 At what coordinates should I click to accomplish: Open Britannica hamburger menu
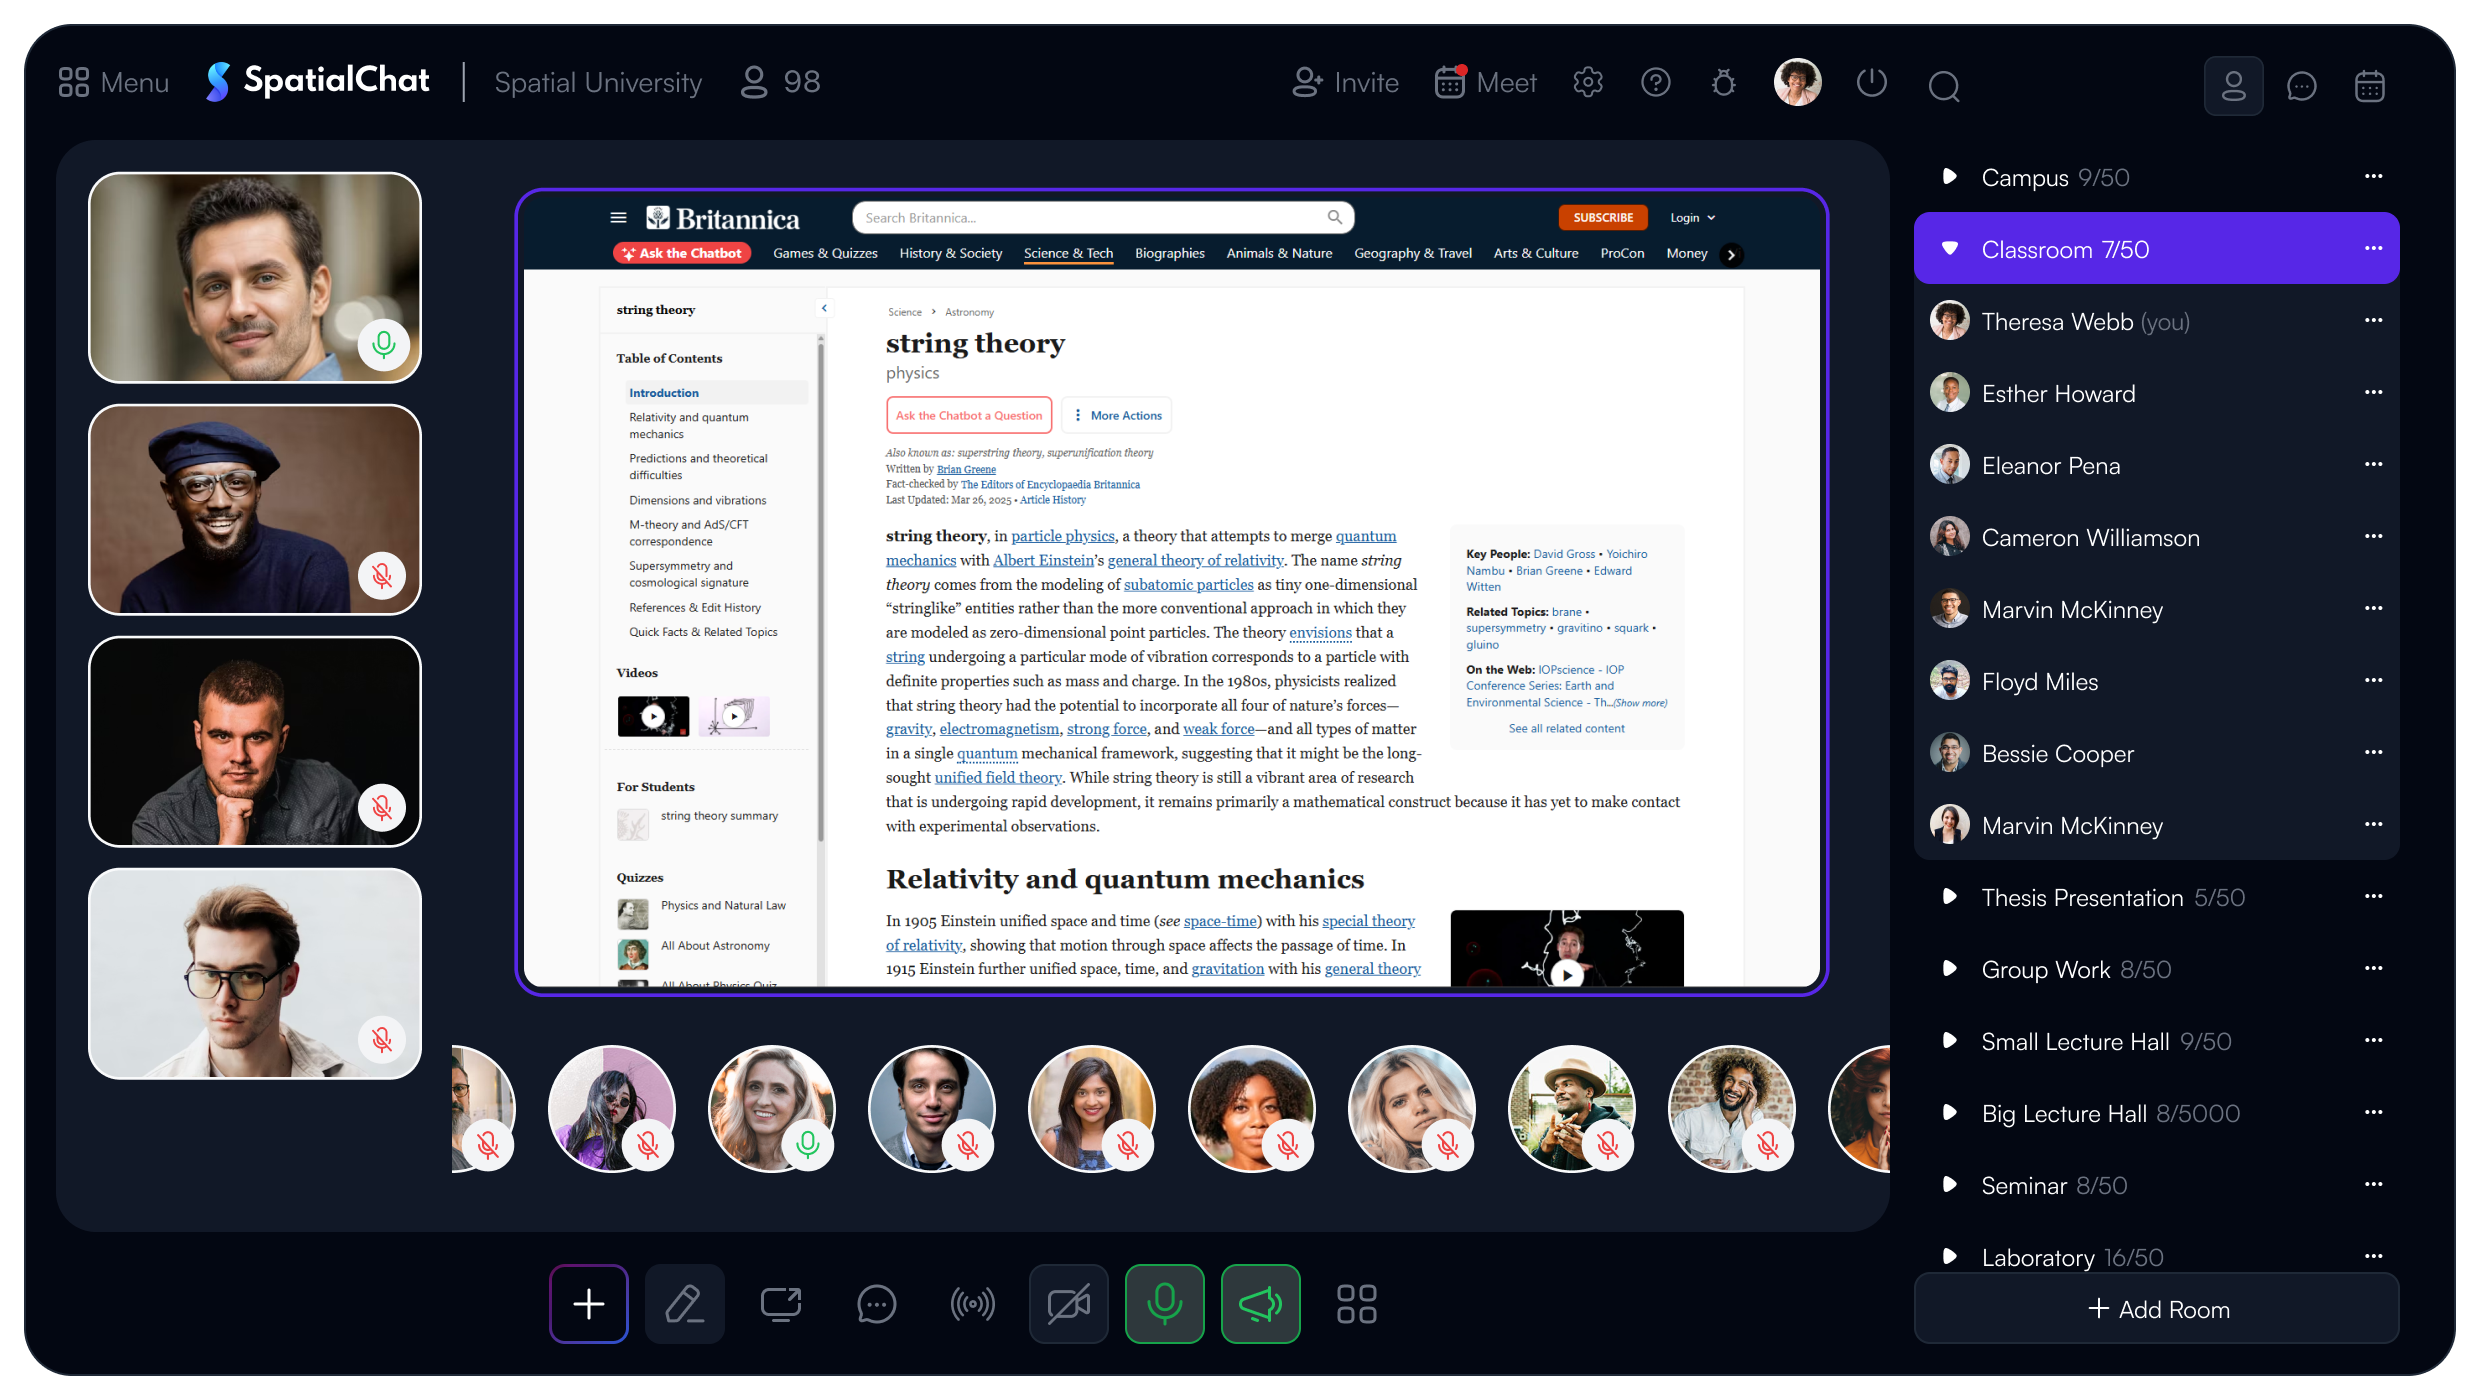click(618, 217)
